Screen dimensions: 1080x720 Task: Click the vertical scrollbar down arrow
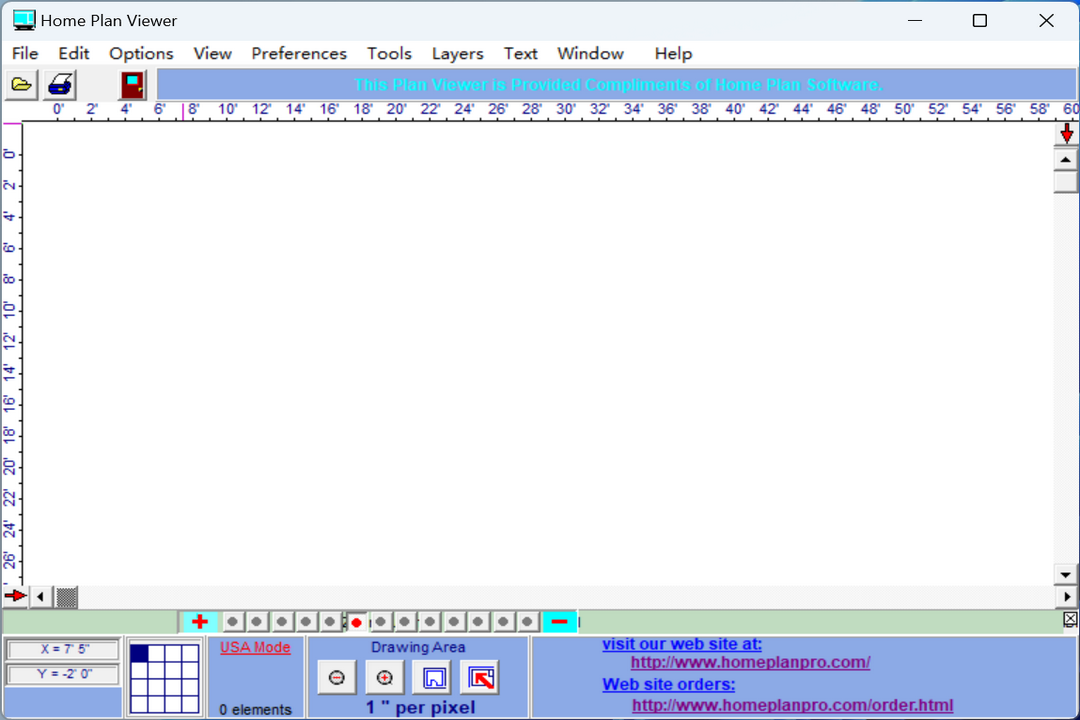pyautogui.click(x=1066, y=575)
